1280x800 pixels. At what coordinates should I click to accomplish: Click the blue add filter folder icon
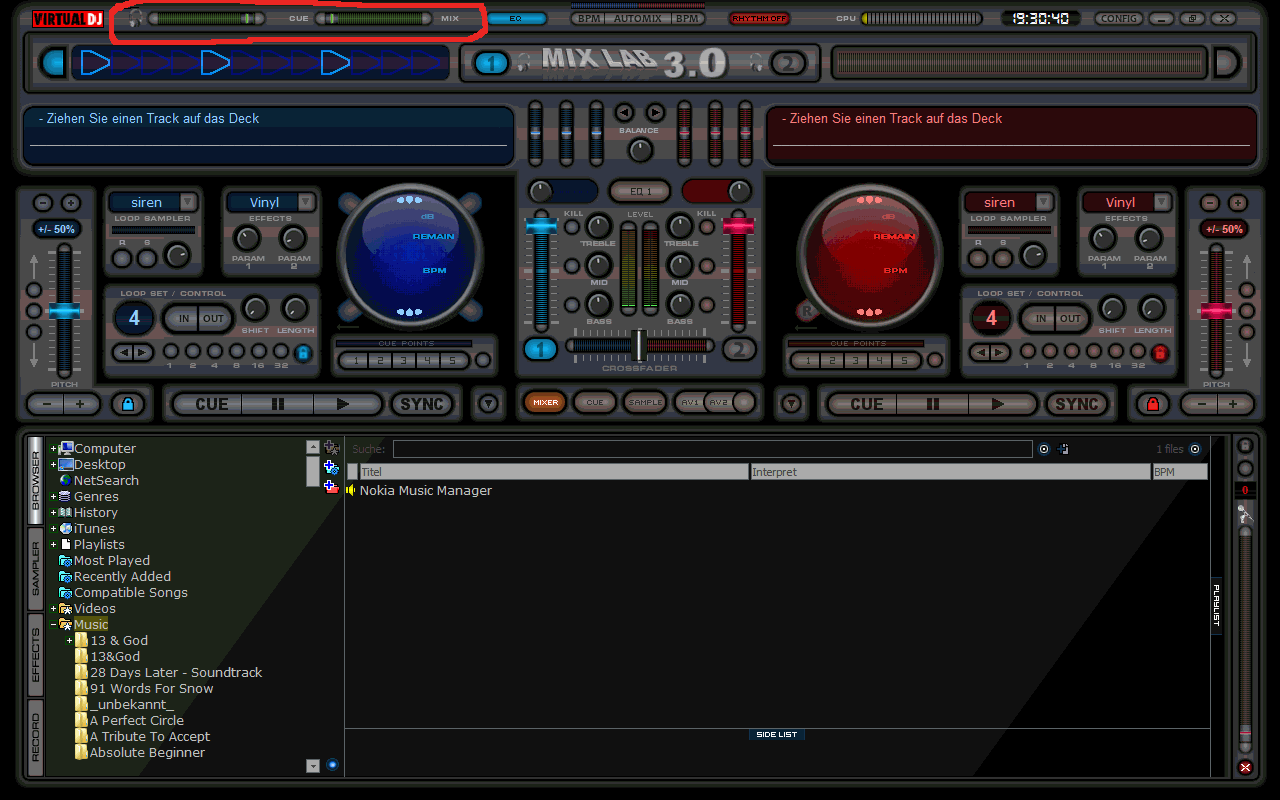coord(332,467)
